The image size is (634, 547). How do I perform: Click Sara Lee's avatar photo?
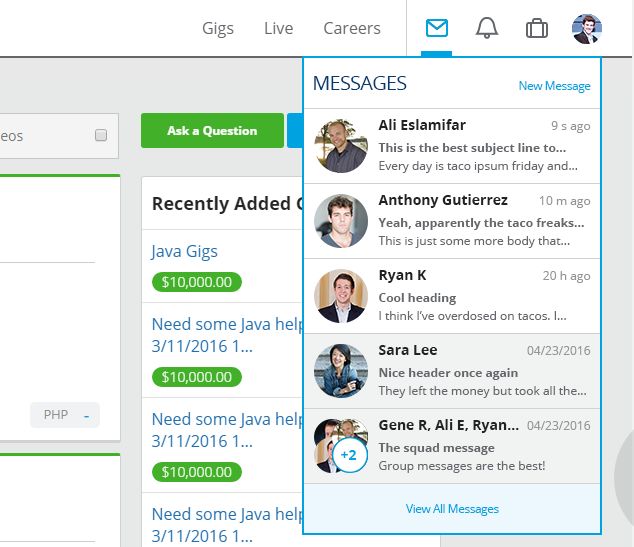(x=341, y=371)
